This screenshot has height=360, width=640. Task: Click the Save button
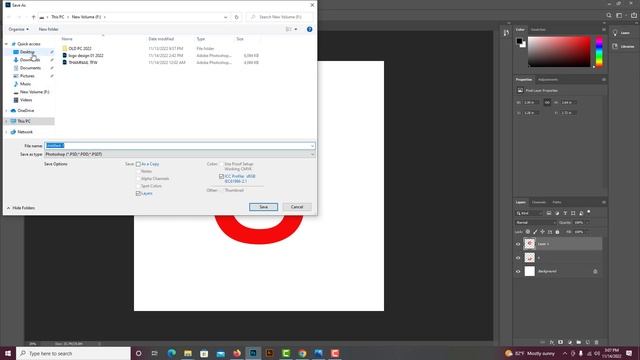[263, 207]
